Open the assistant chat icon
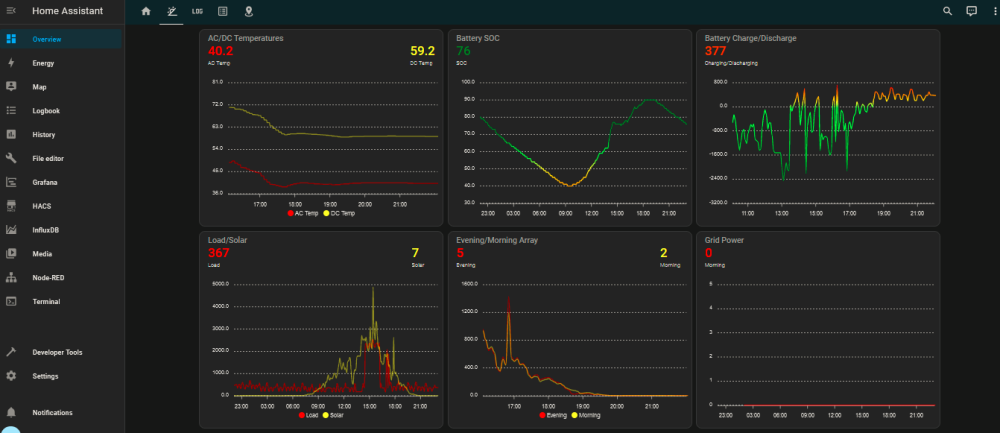The height and width of the screenshot is (433, 1000). click(971, 11)
